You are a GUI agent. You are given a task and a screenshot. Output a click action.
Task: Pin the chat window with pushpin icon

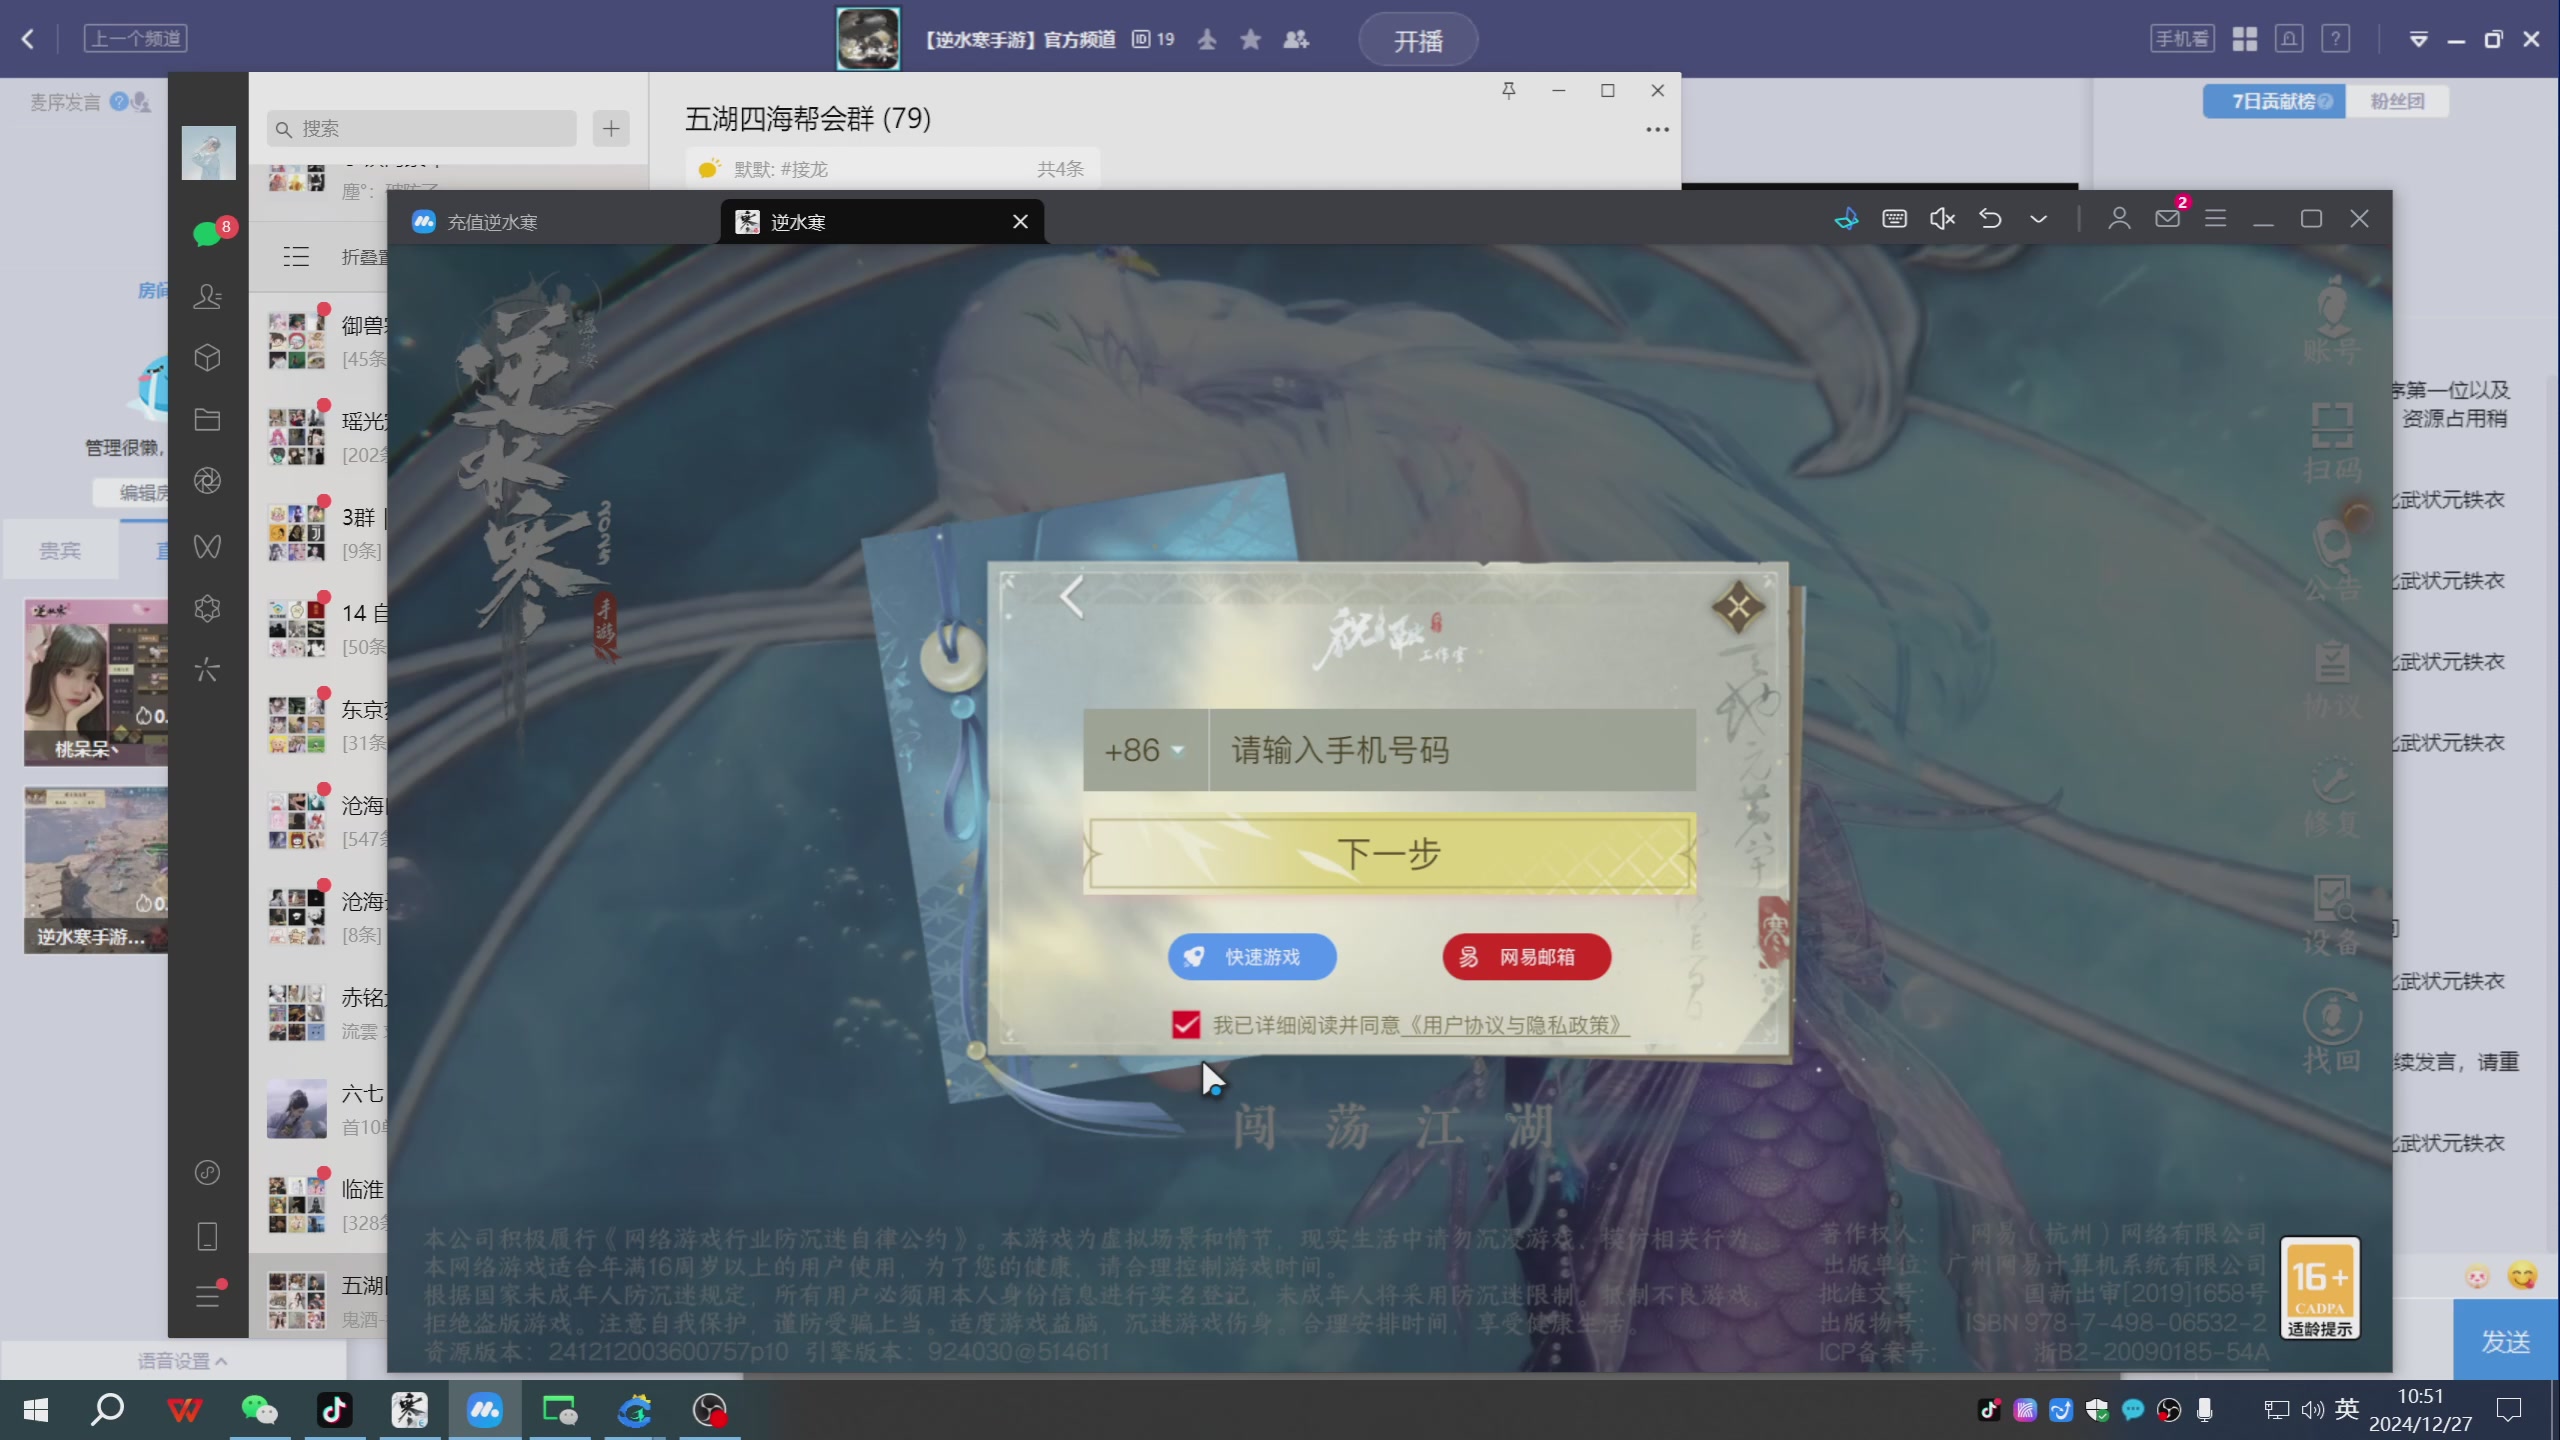click(x=1509, y=91)
